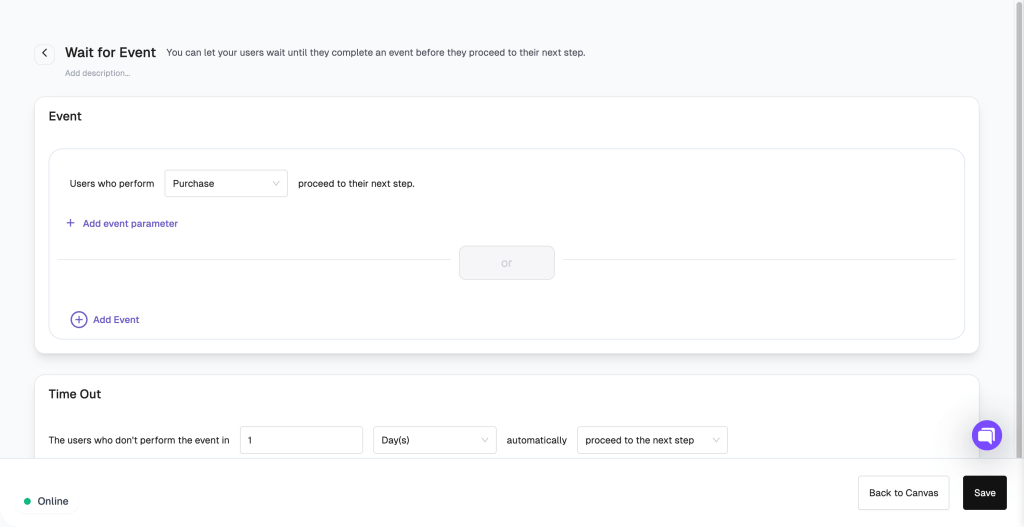Open the chat support bubble icon

point(987,435)
